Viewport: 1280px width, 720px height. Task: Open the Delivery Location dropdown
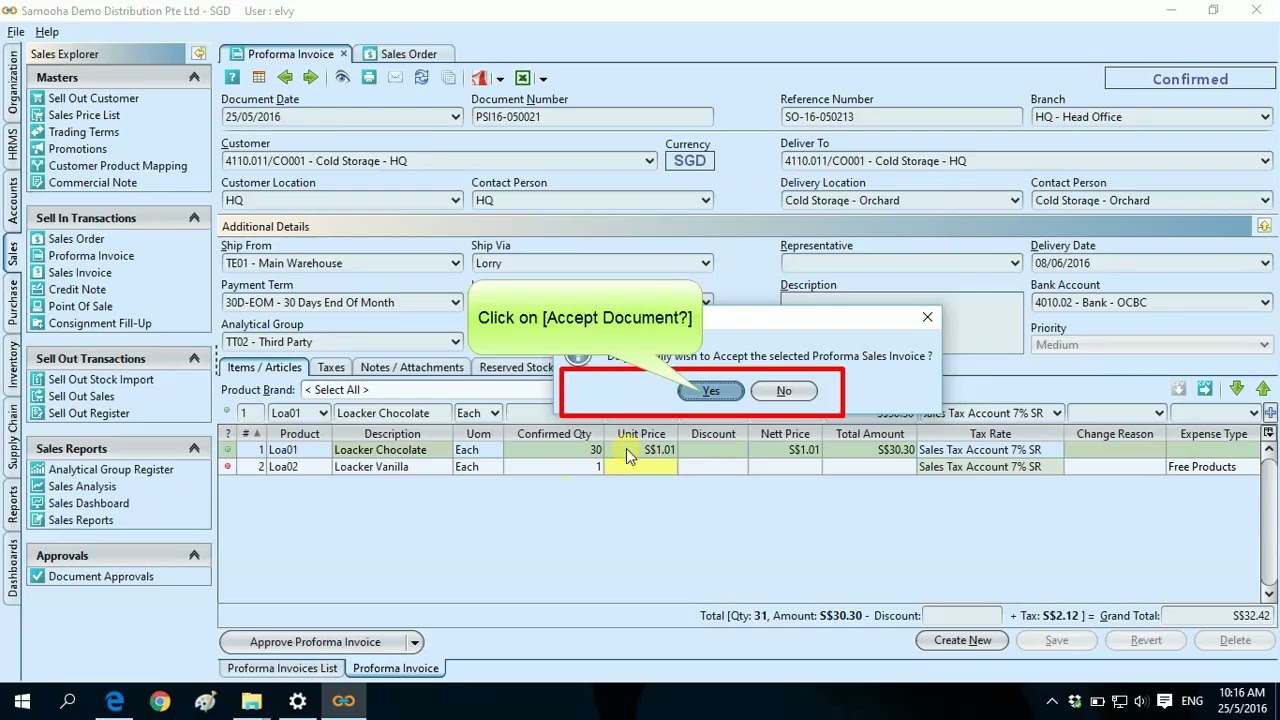point(1015,200)
